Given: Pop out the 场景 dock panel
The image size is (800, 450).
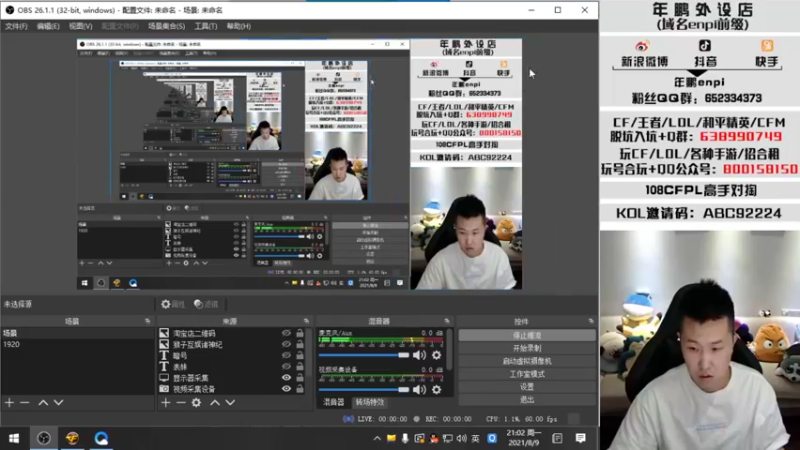Looking at the screenshot, I should pos(147,321).
